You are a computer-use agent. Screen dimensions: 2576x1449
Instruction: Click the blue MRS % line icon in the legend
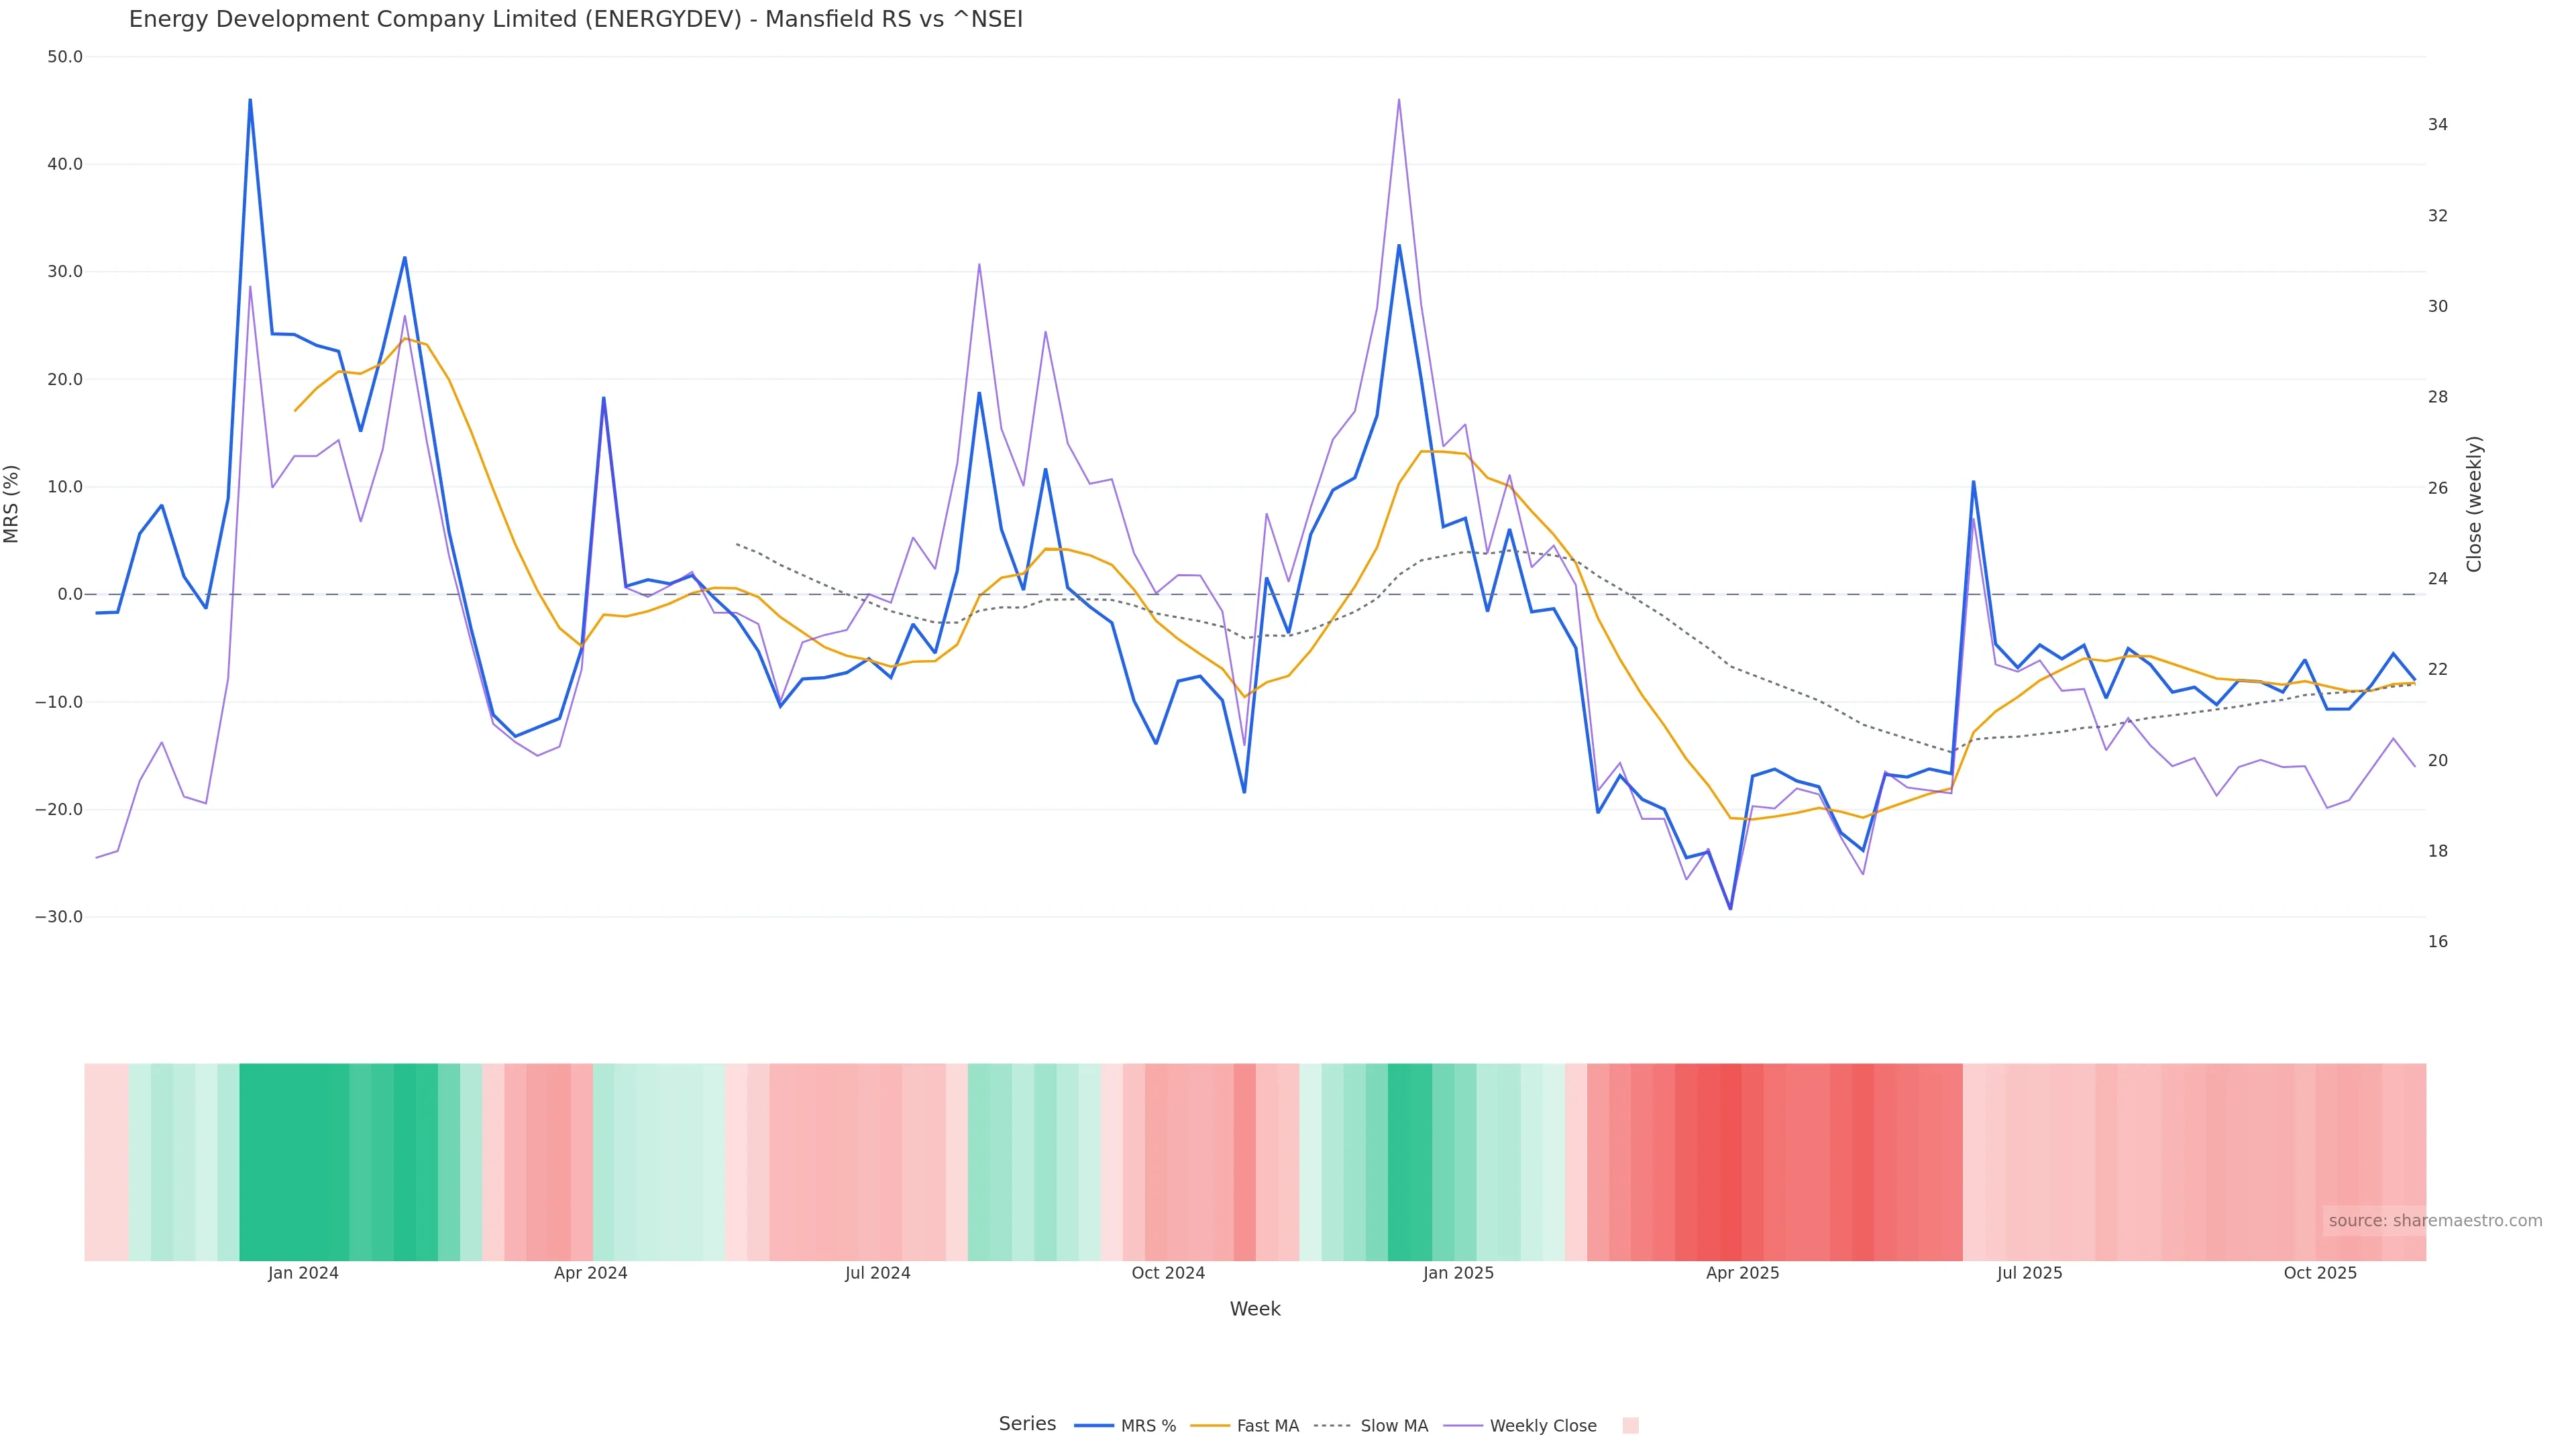click(x=1094, y=1426)
